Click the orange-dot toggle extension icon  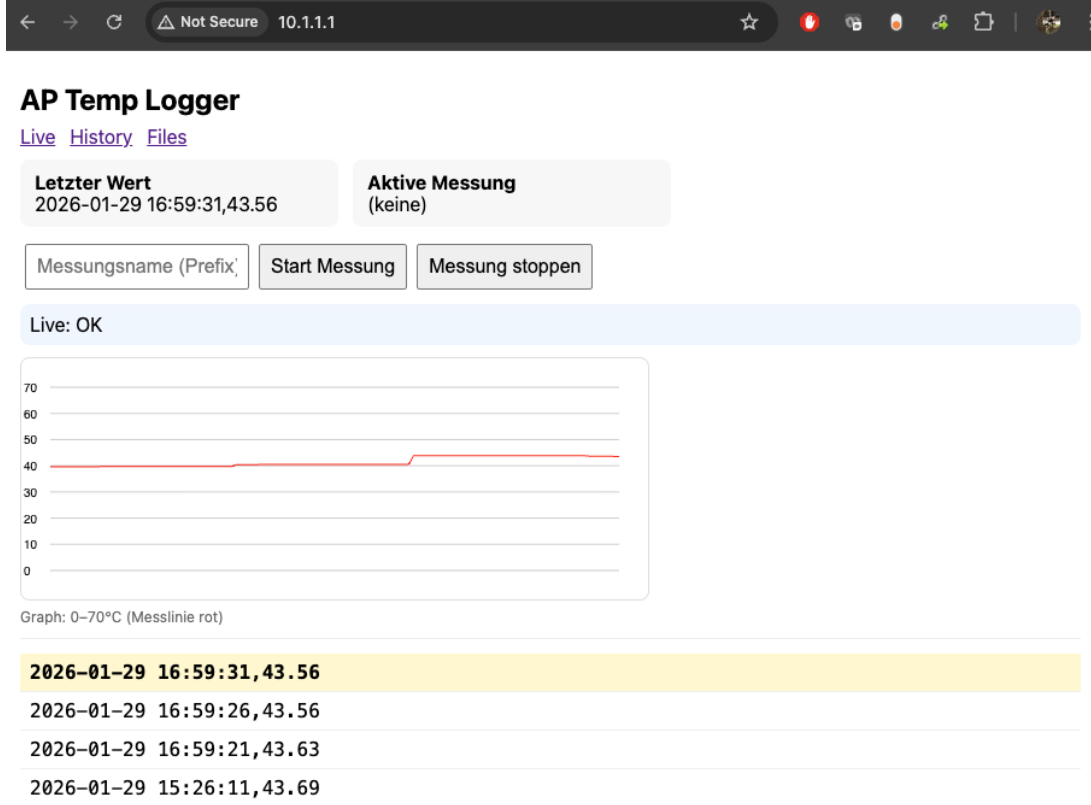(897, 23)
